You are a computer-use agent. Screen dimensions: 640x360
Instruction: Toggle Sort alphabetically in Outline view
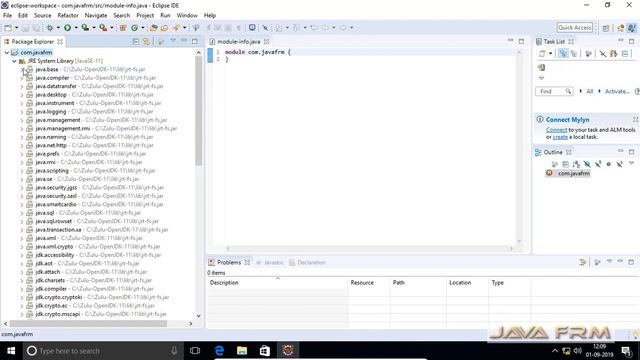click(576, 164)
